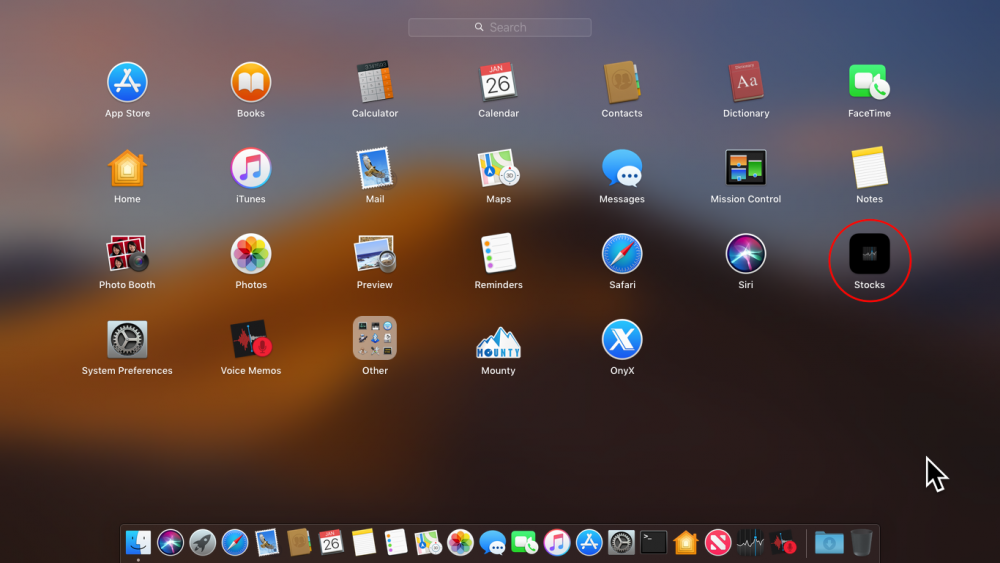Launch FaceTime from the Launchpad grid
The width and height of the screenshot is (1000, 563).
pyautogui.click(x=869, y=82)
